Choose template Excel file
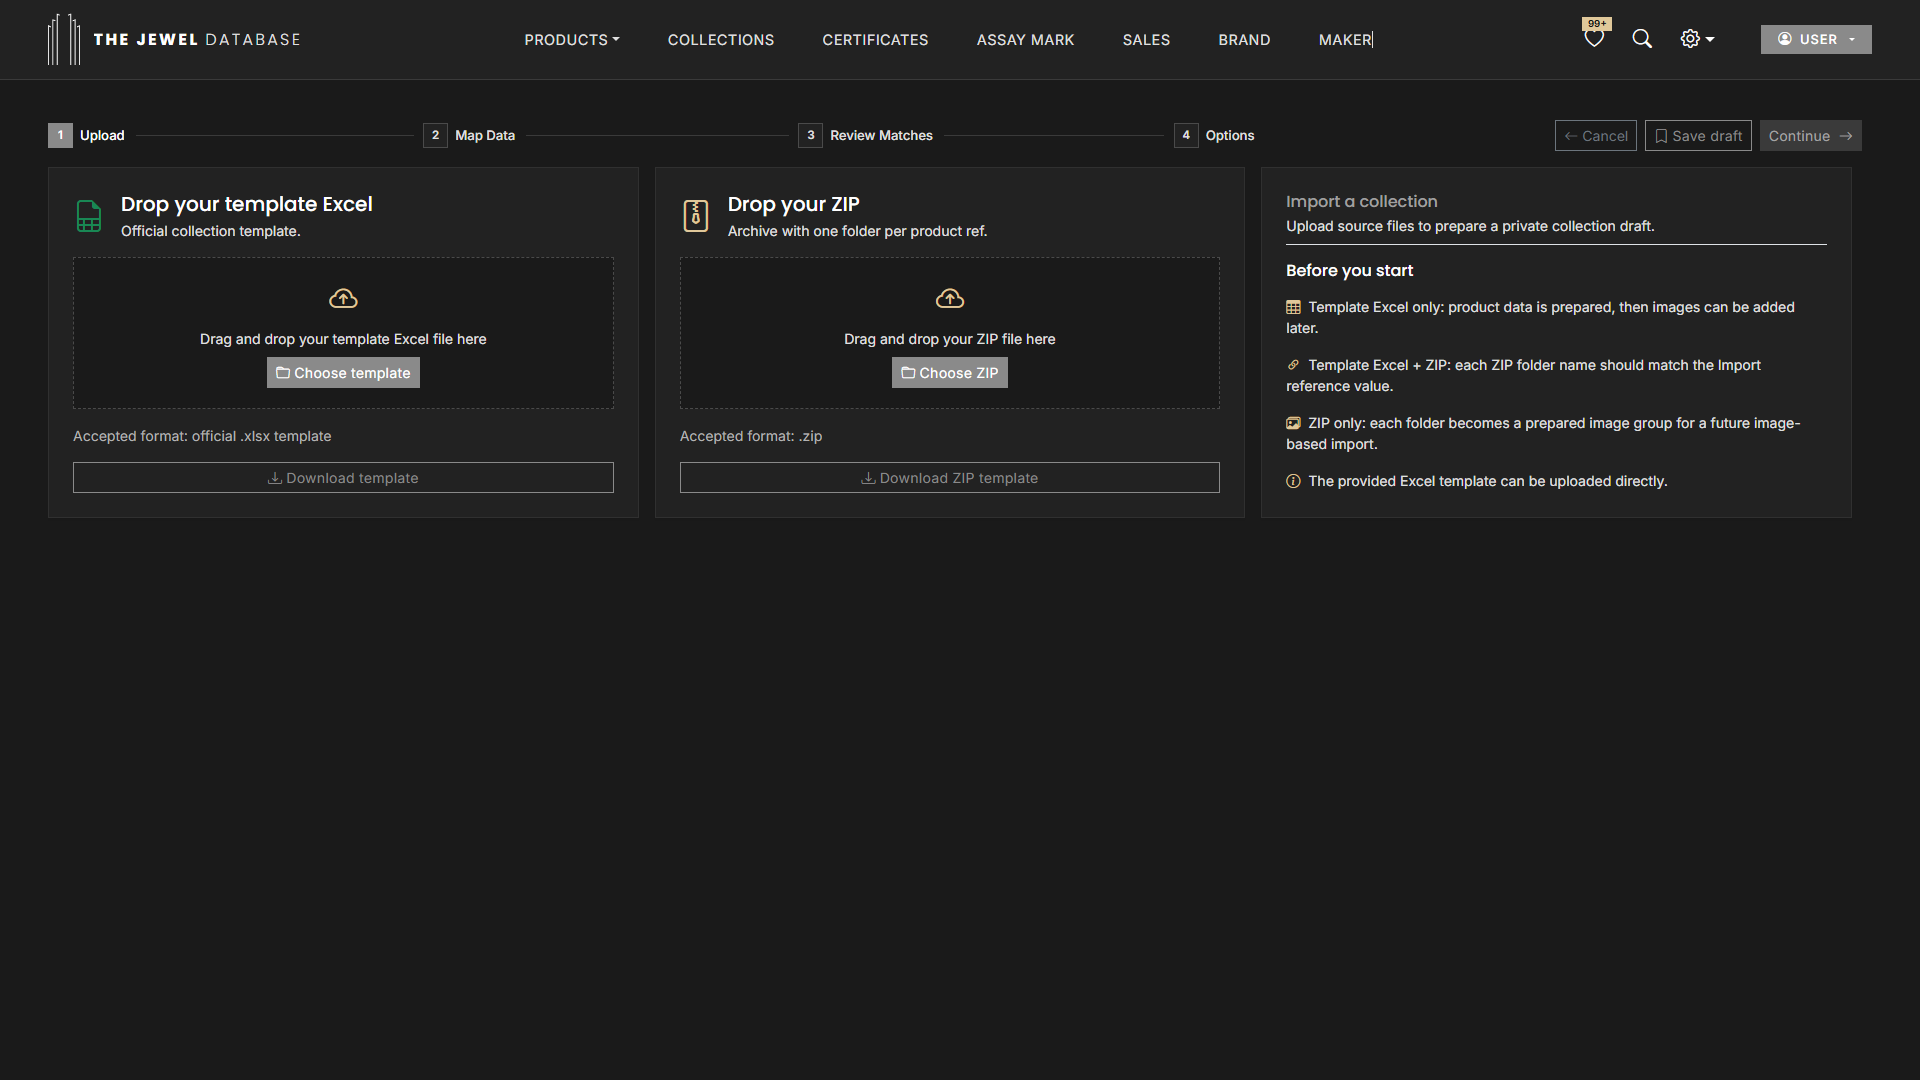 click(x=343, y=373)
